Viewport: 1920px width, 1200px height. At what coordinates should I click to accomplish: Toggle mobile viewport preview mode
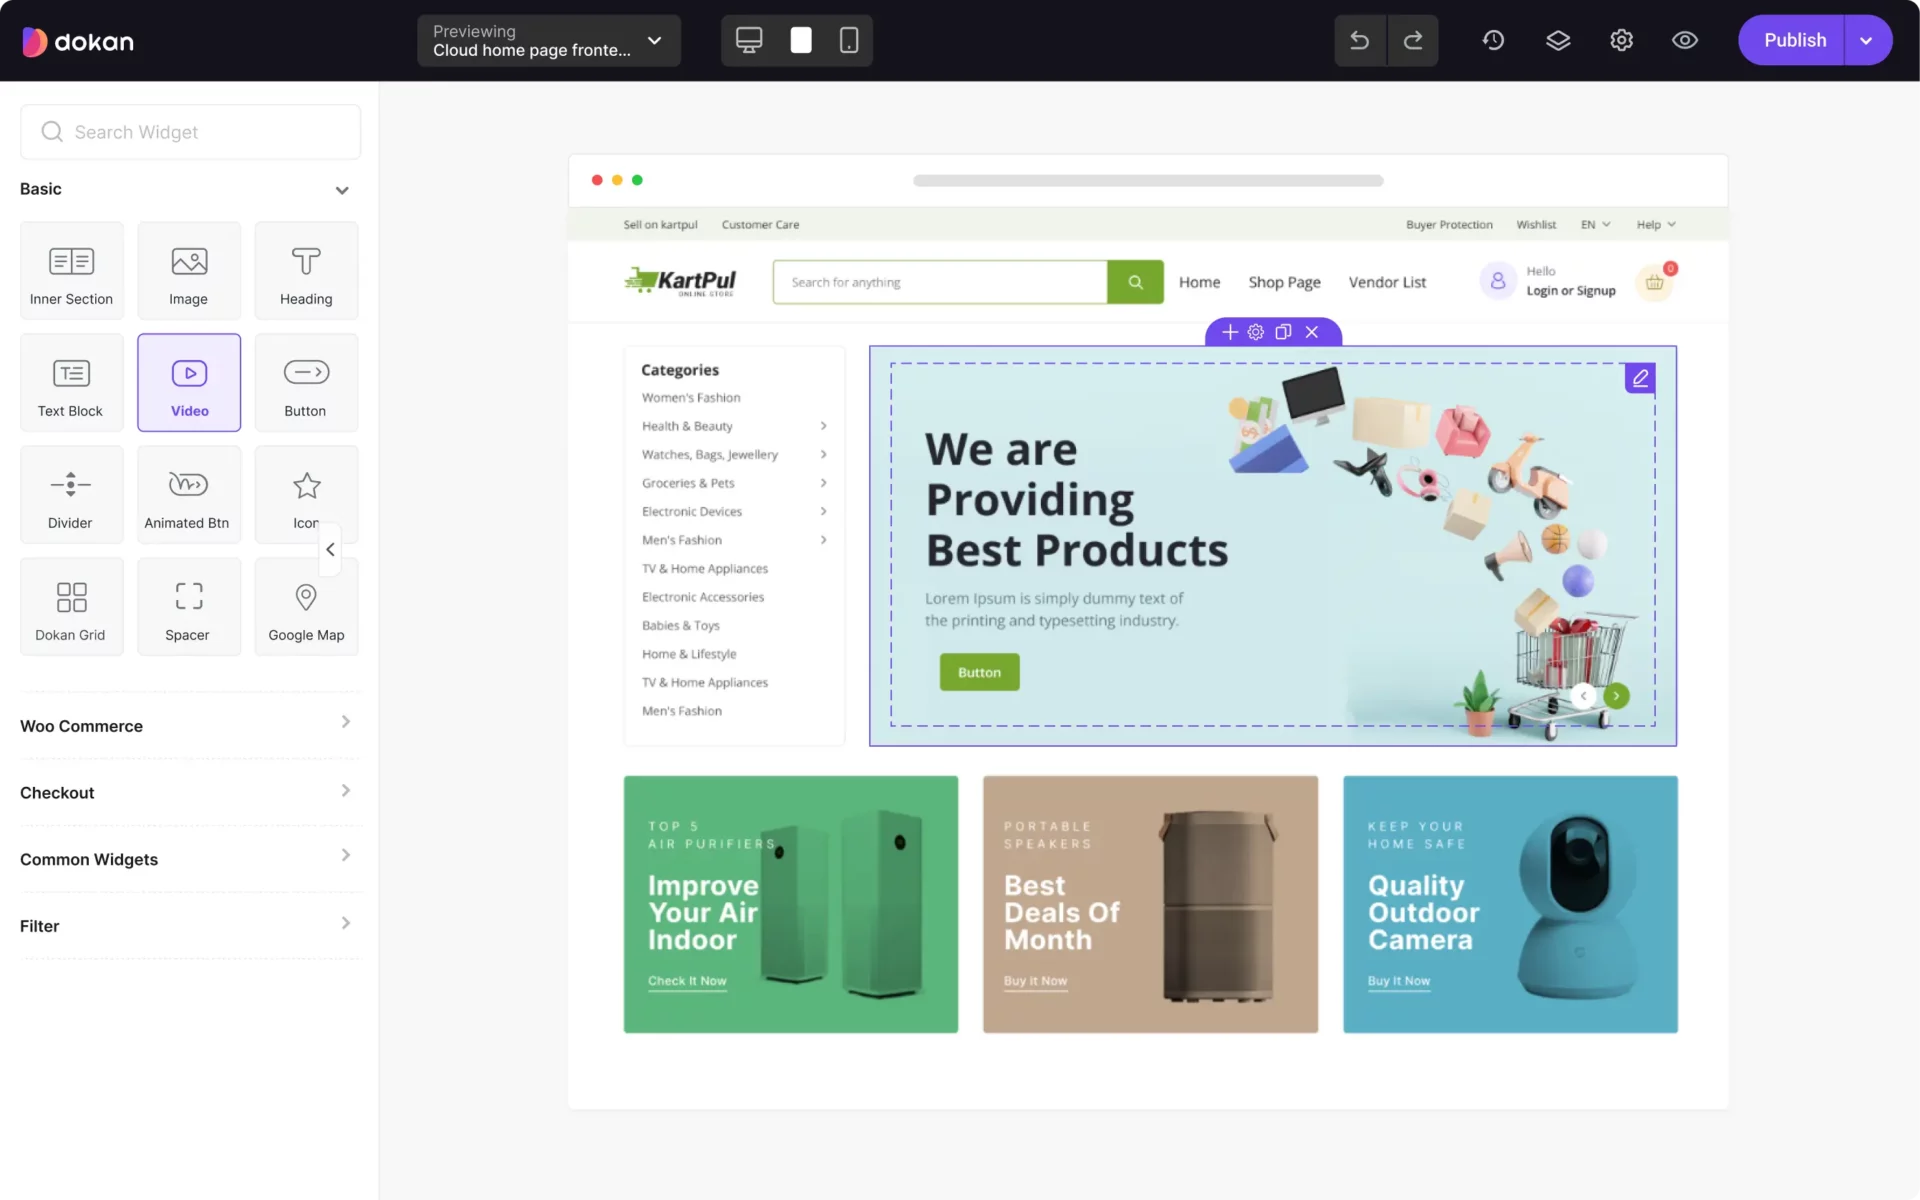point(849,40)
